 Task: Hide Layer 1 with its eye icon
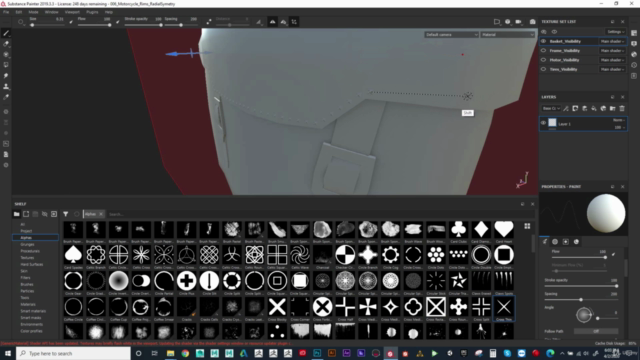coord(543,123)
